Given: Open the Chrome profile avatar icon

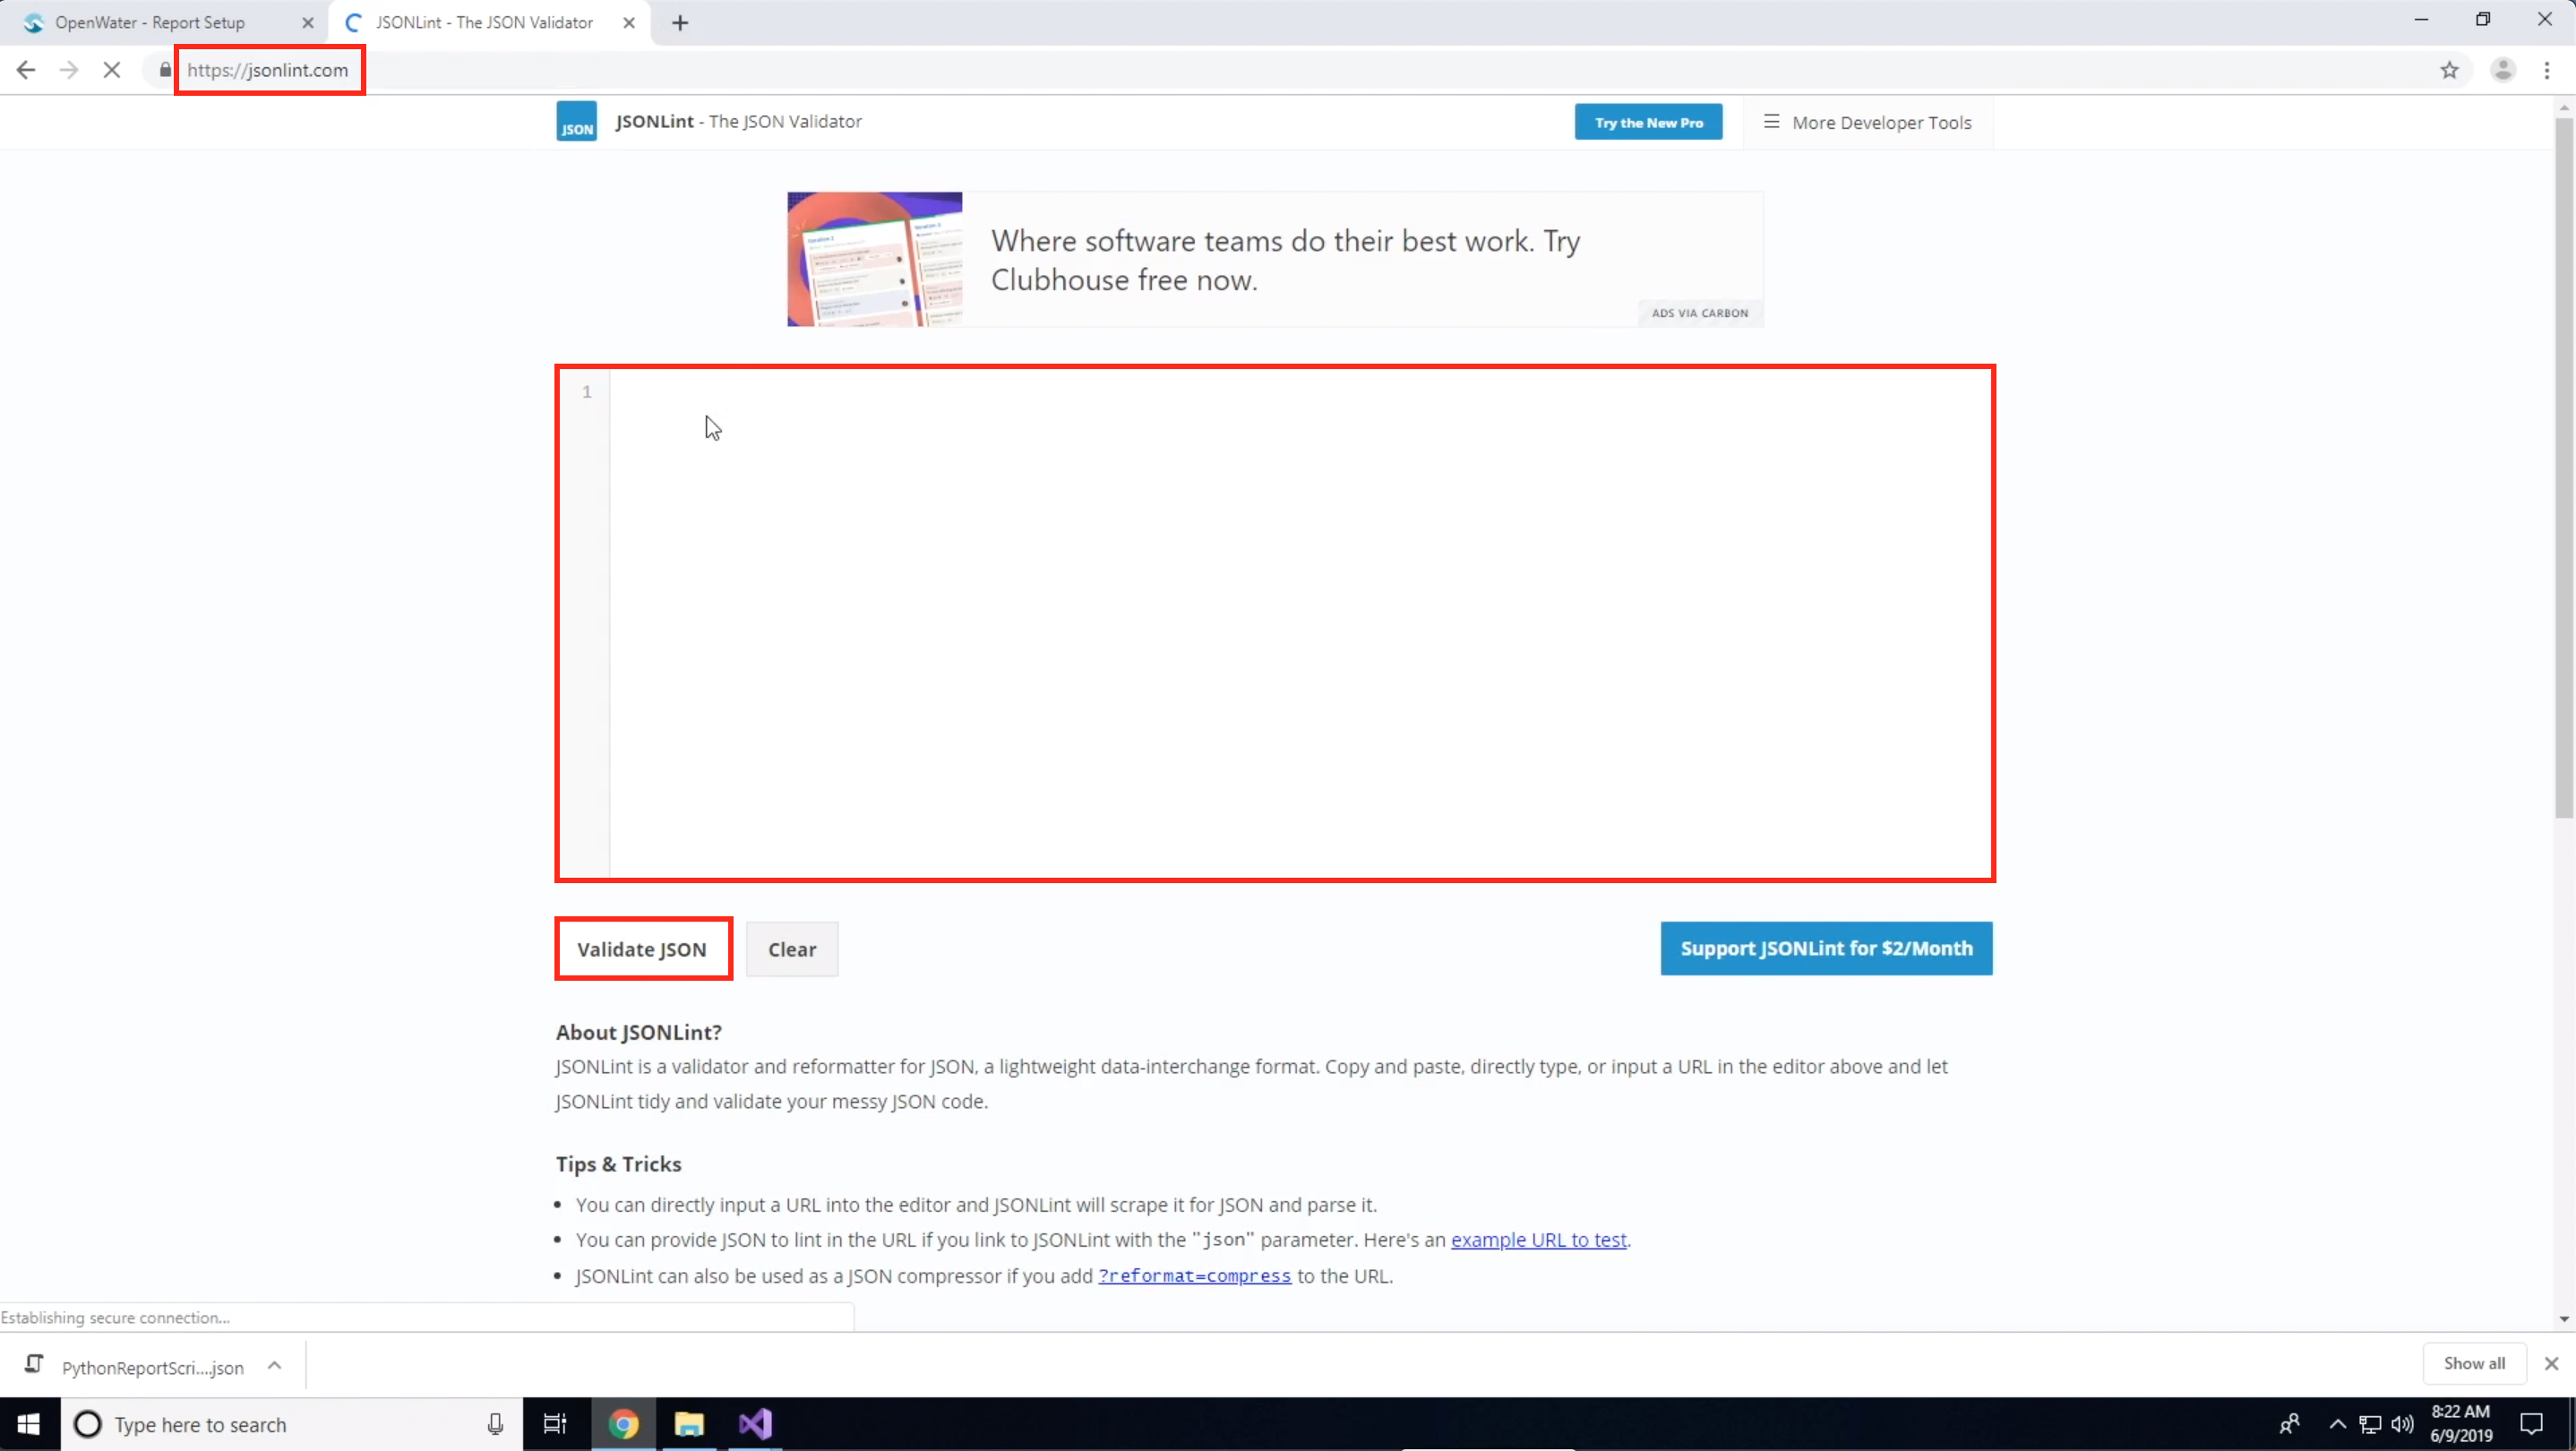Looking at the screenshot, I should click(2503, 70).
